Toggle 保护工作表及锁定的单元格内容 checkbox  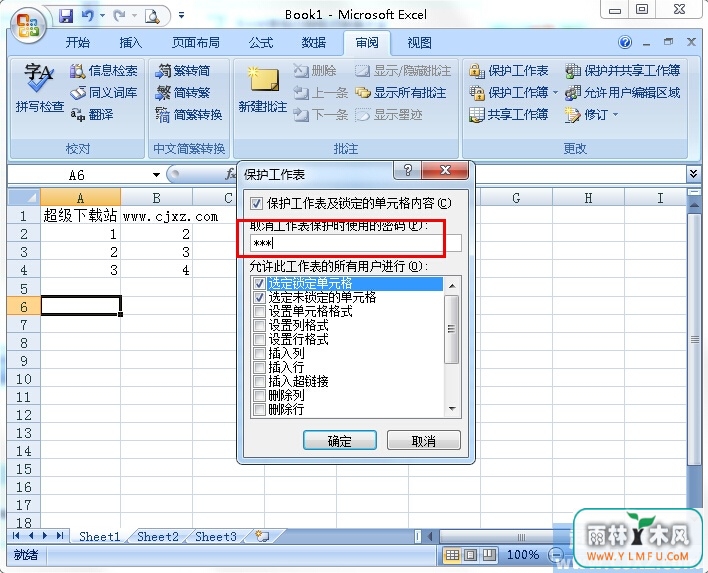click(256, 204)
